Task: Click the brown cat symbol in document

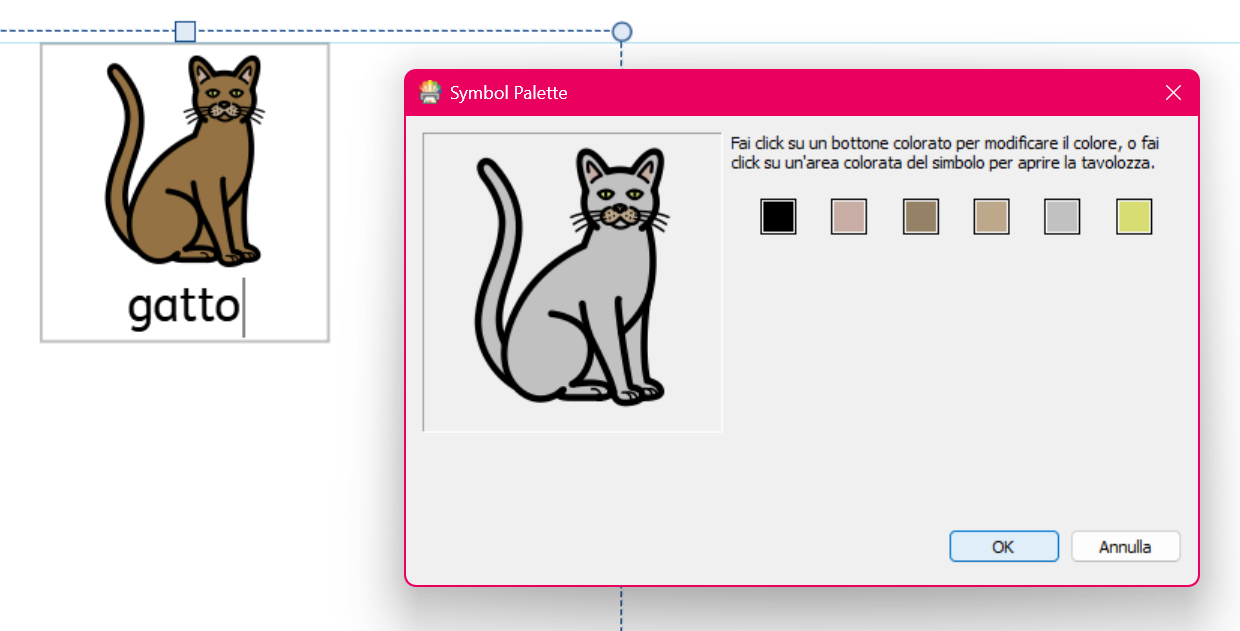Action: (185, 162)
